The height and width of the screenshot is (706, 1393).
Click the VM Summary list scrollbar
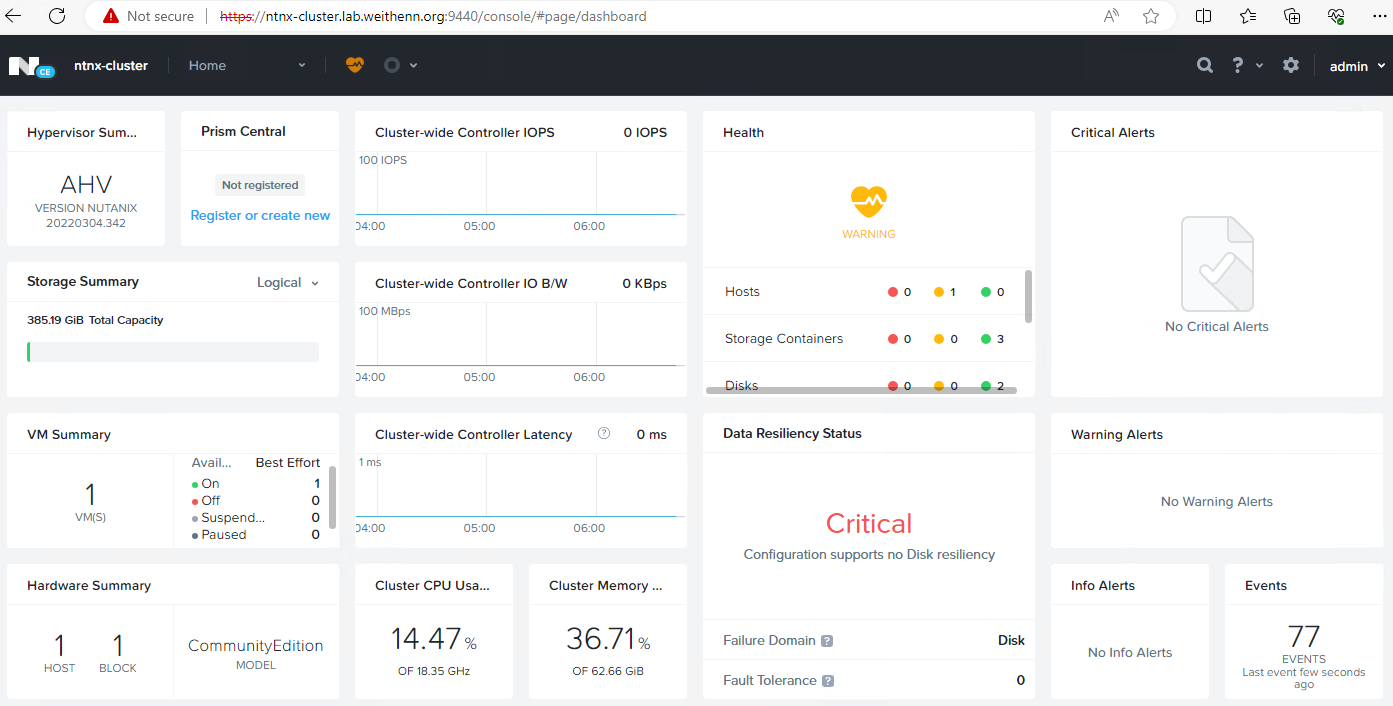point(332,497)
